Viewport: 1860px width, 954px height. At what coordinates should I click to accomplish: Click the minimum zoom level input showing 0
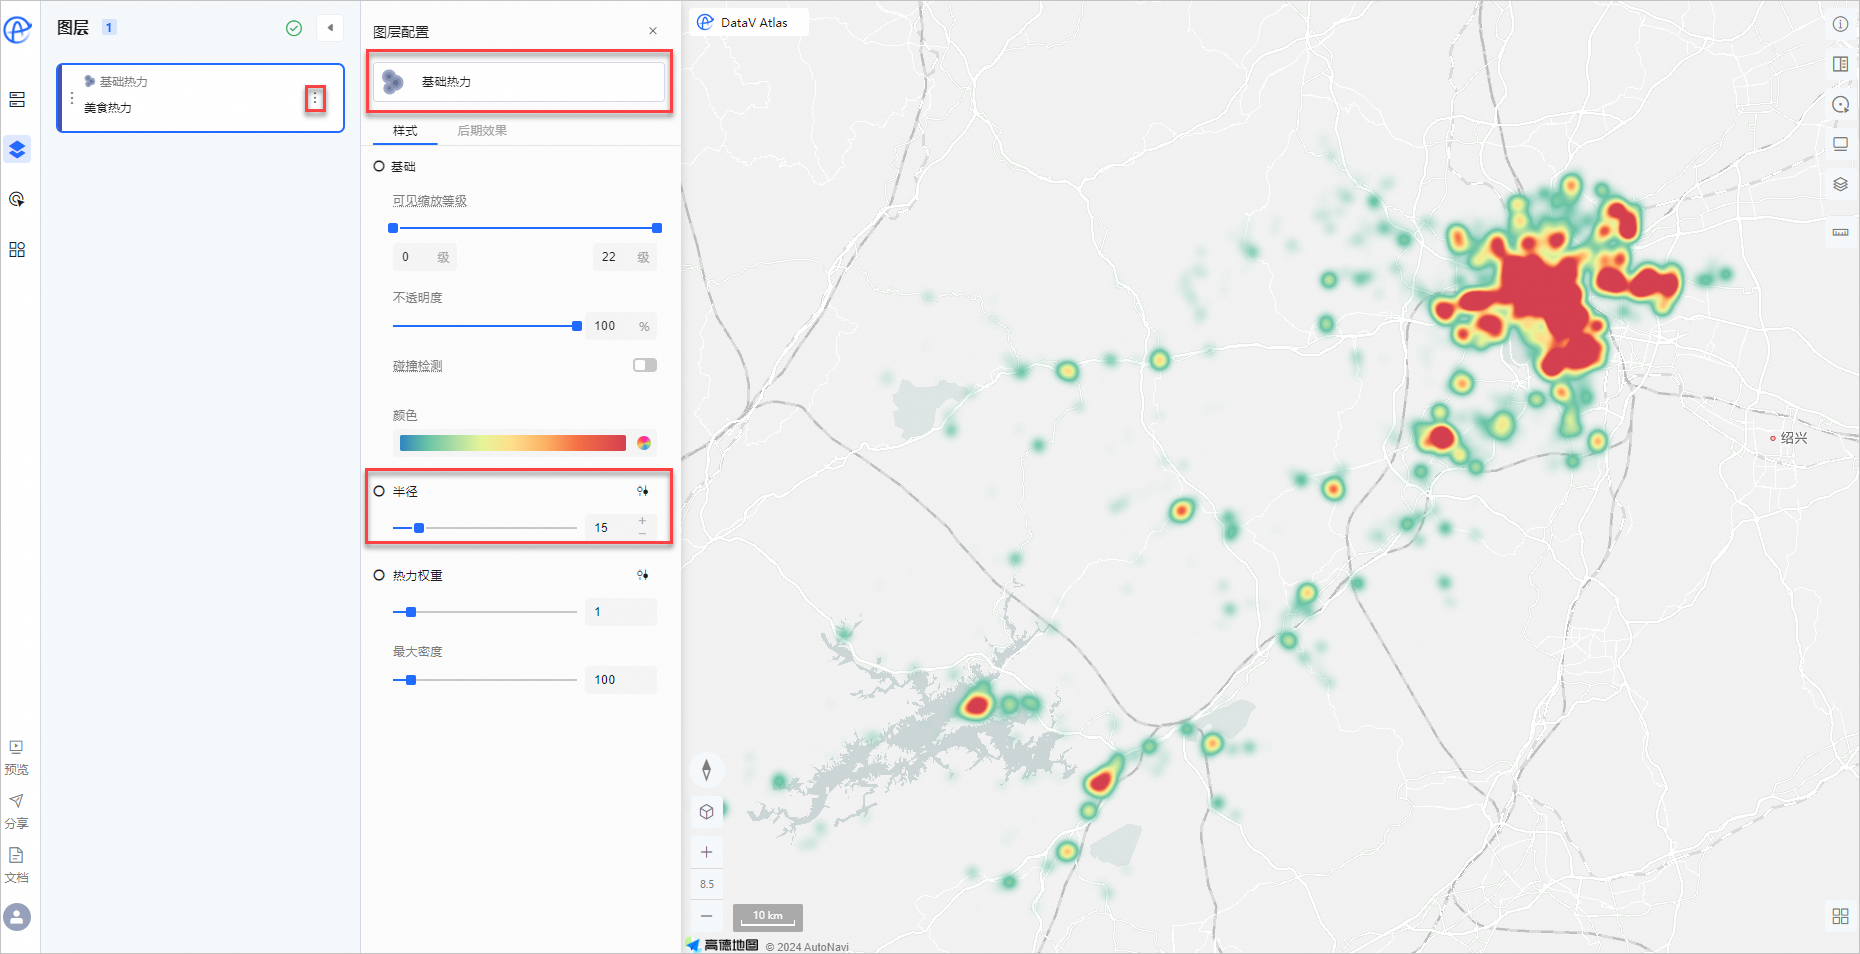(425, 257)
